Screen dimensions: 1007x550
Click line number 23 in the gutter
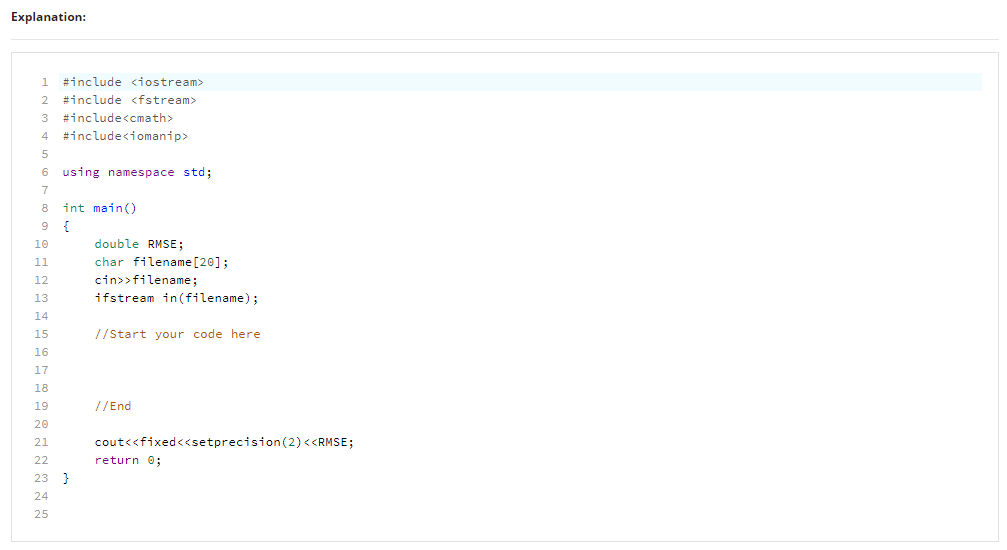coord(41,478)
